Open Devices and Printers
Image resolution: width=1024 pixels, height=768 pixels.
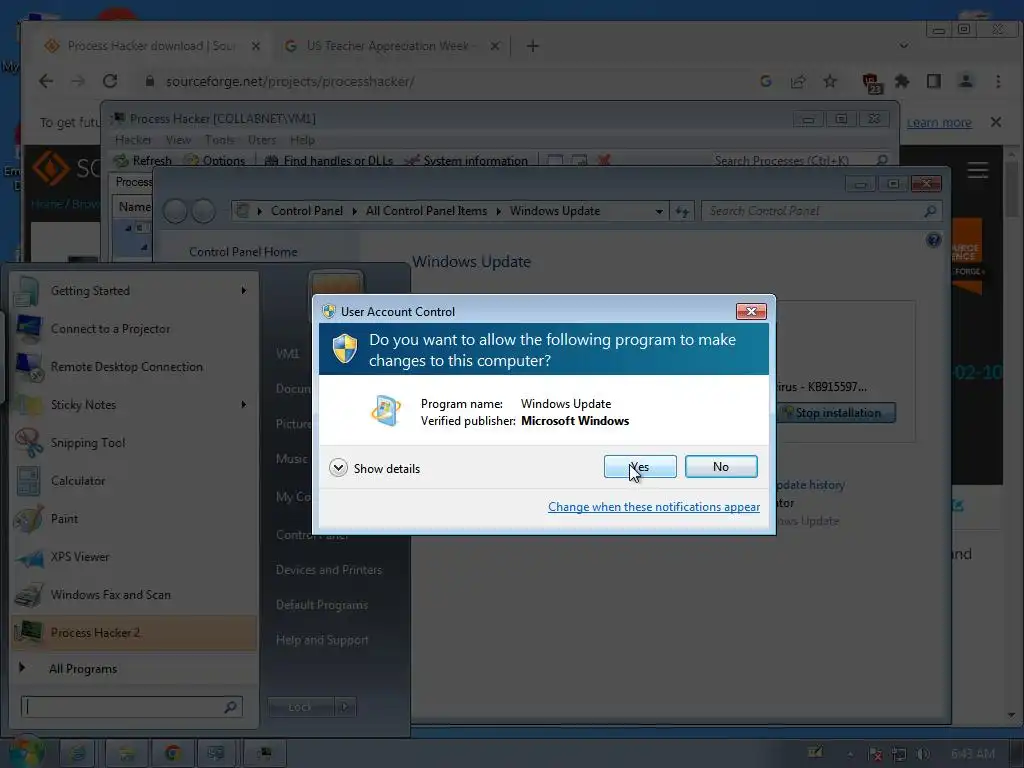[x=328, y=570]
